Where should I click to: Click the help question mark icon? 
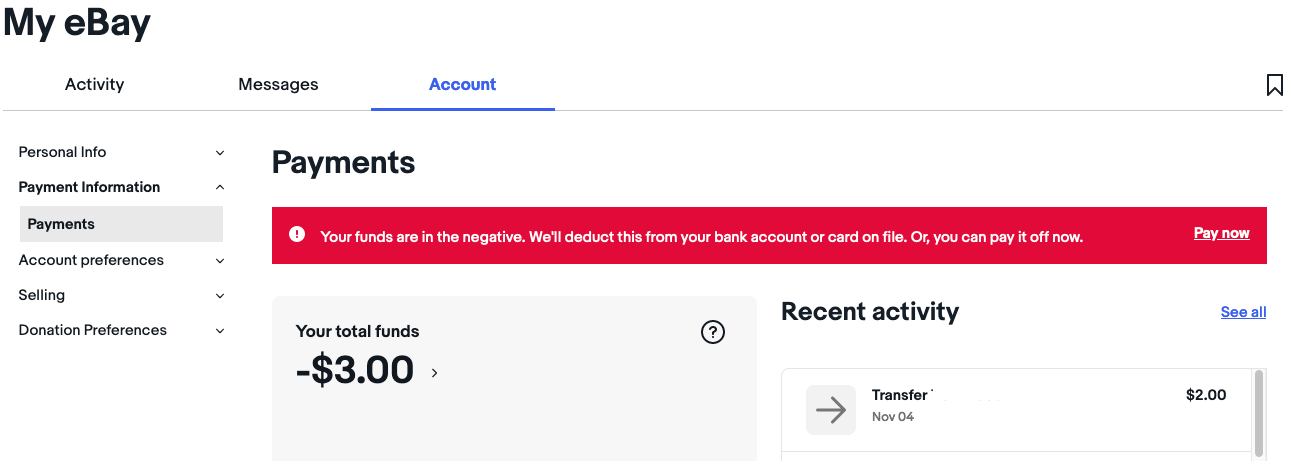pos(713,333)
